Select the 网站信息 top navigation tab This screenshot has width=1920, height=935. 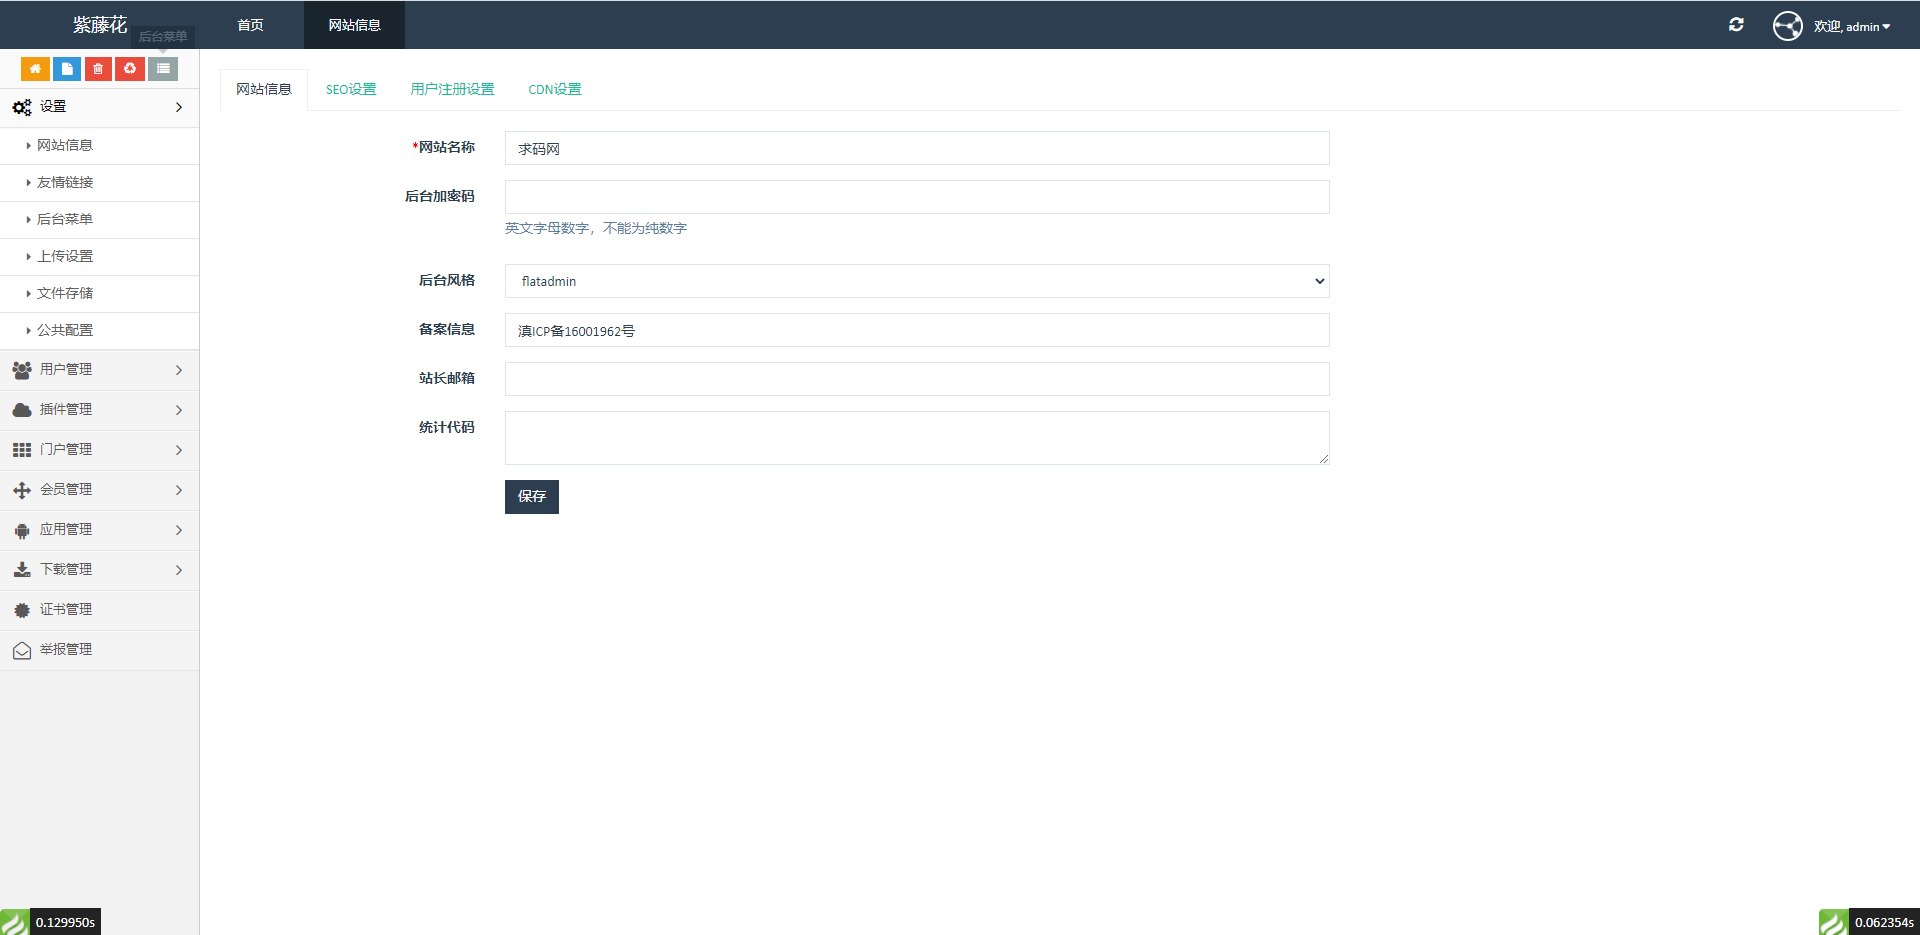[x=354, y=25]
